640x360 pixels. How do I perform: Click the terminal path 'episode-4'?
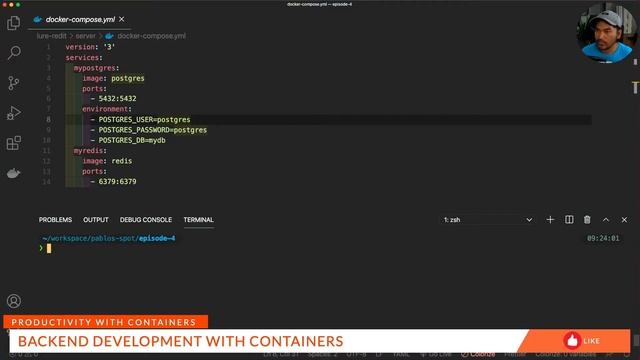point(157,238)
